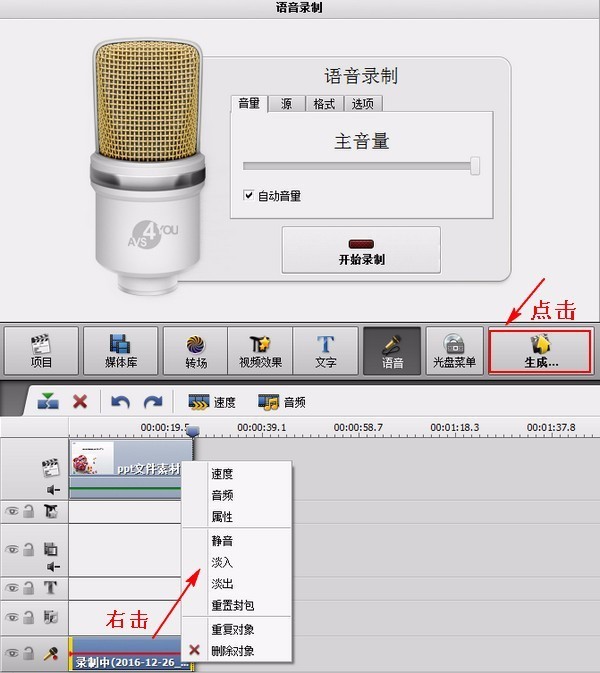Click the 主音量 slider handle

click(x=475, y=166)
